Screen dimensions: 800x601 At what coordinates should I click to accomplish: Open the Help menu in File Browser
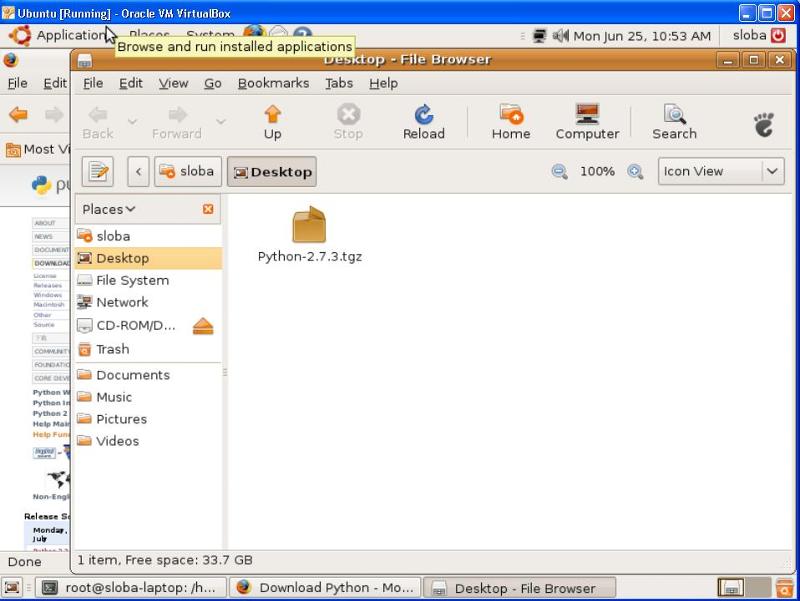[x=384, y=83]
